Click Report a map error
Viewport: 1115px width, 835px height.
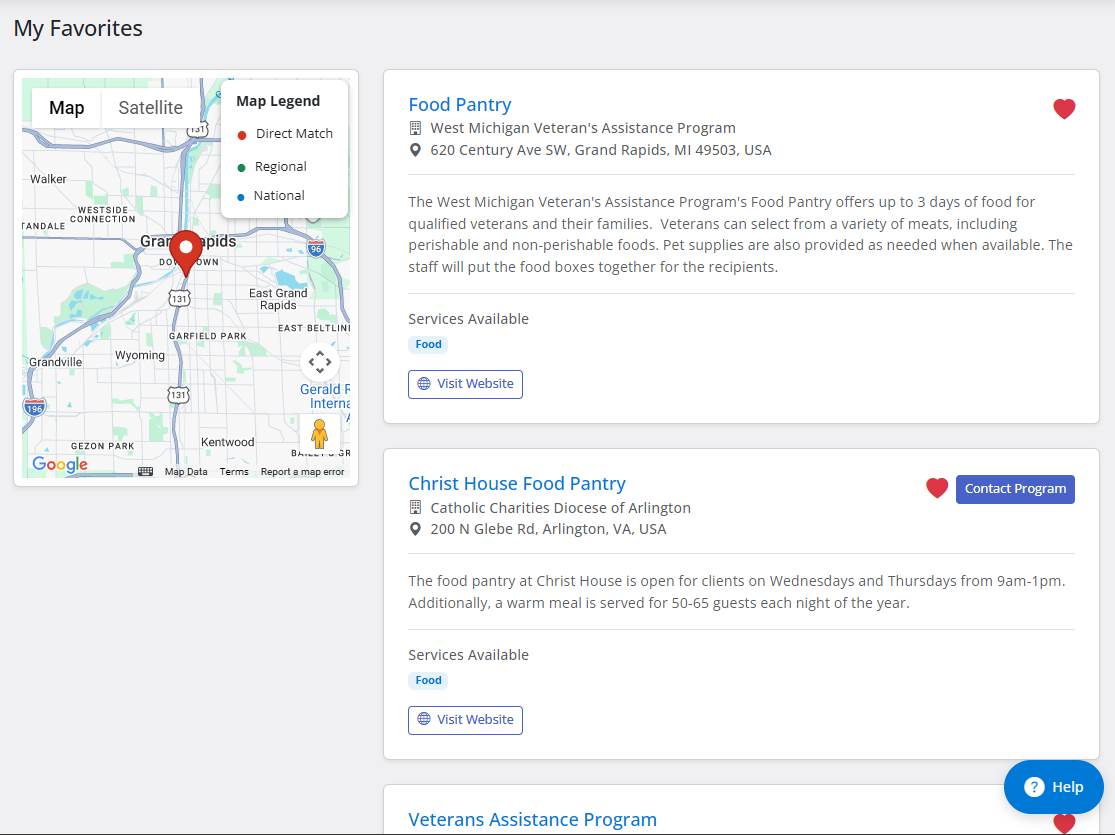(302, 472)
